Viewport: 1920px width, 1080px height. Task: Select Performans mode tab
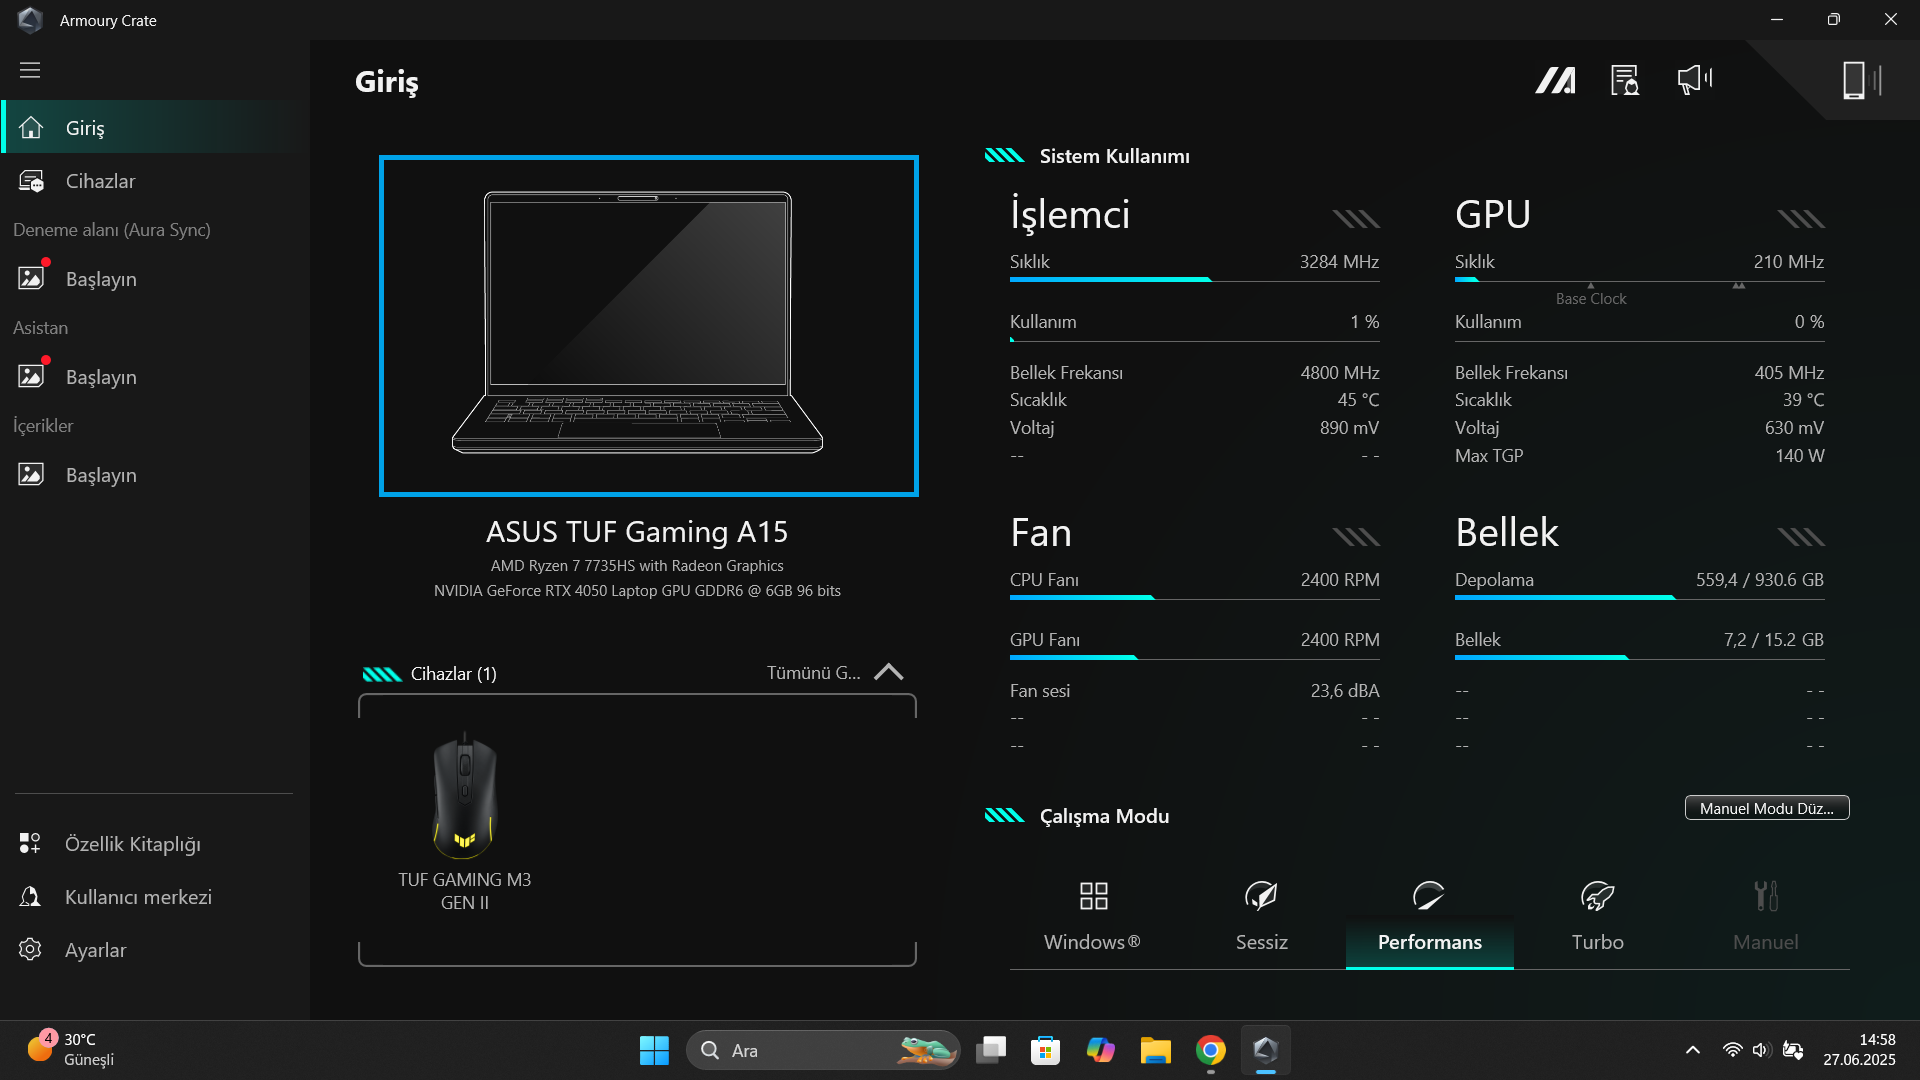click(1429, 917)
